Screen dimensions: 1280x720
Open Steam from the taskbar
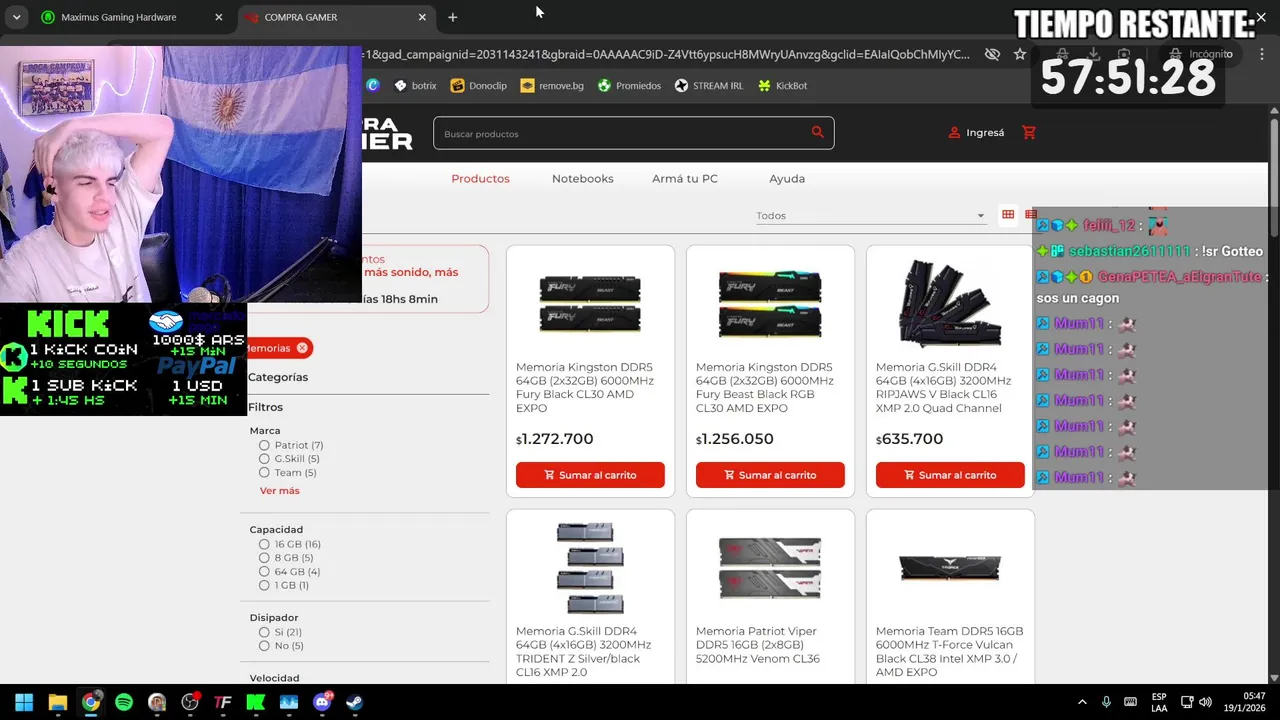click(x=355, y=702)
